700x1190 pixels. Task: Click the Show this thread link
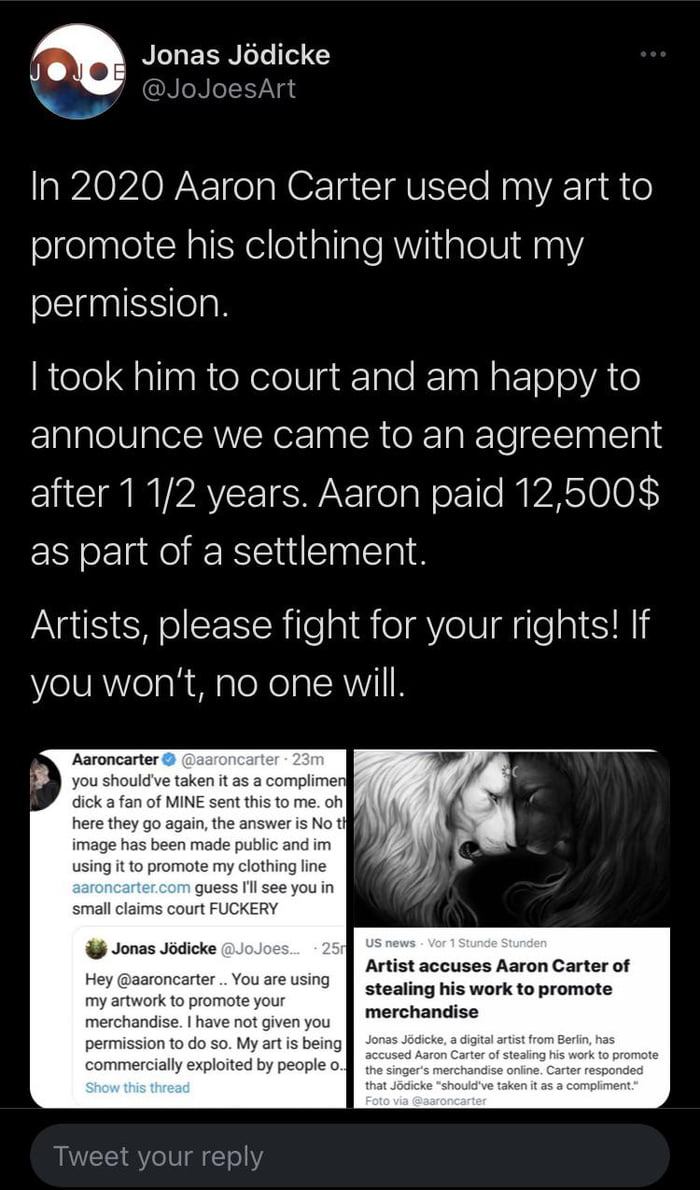point(137,1087)
